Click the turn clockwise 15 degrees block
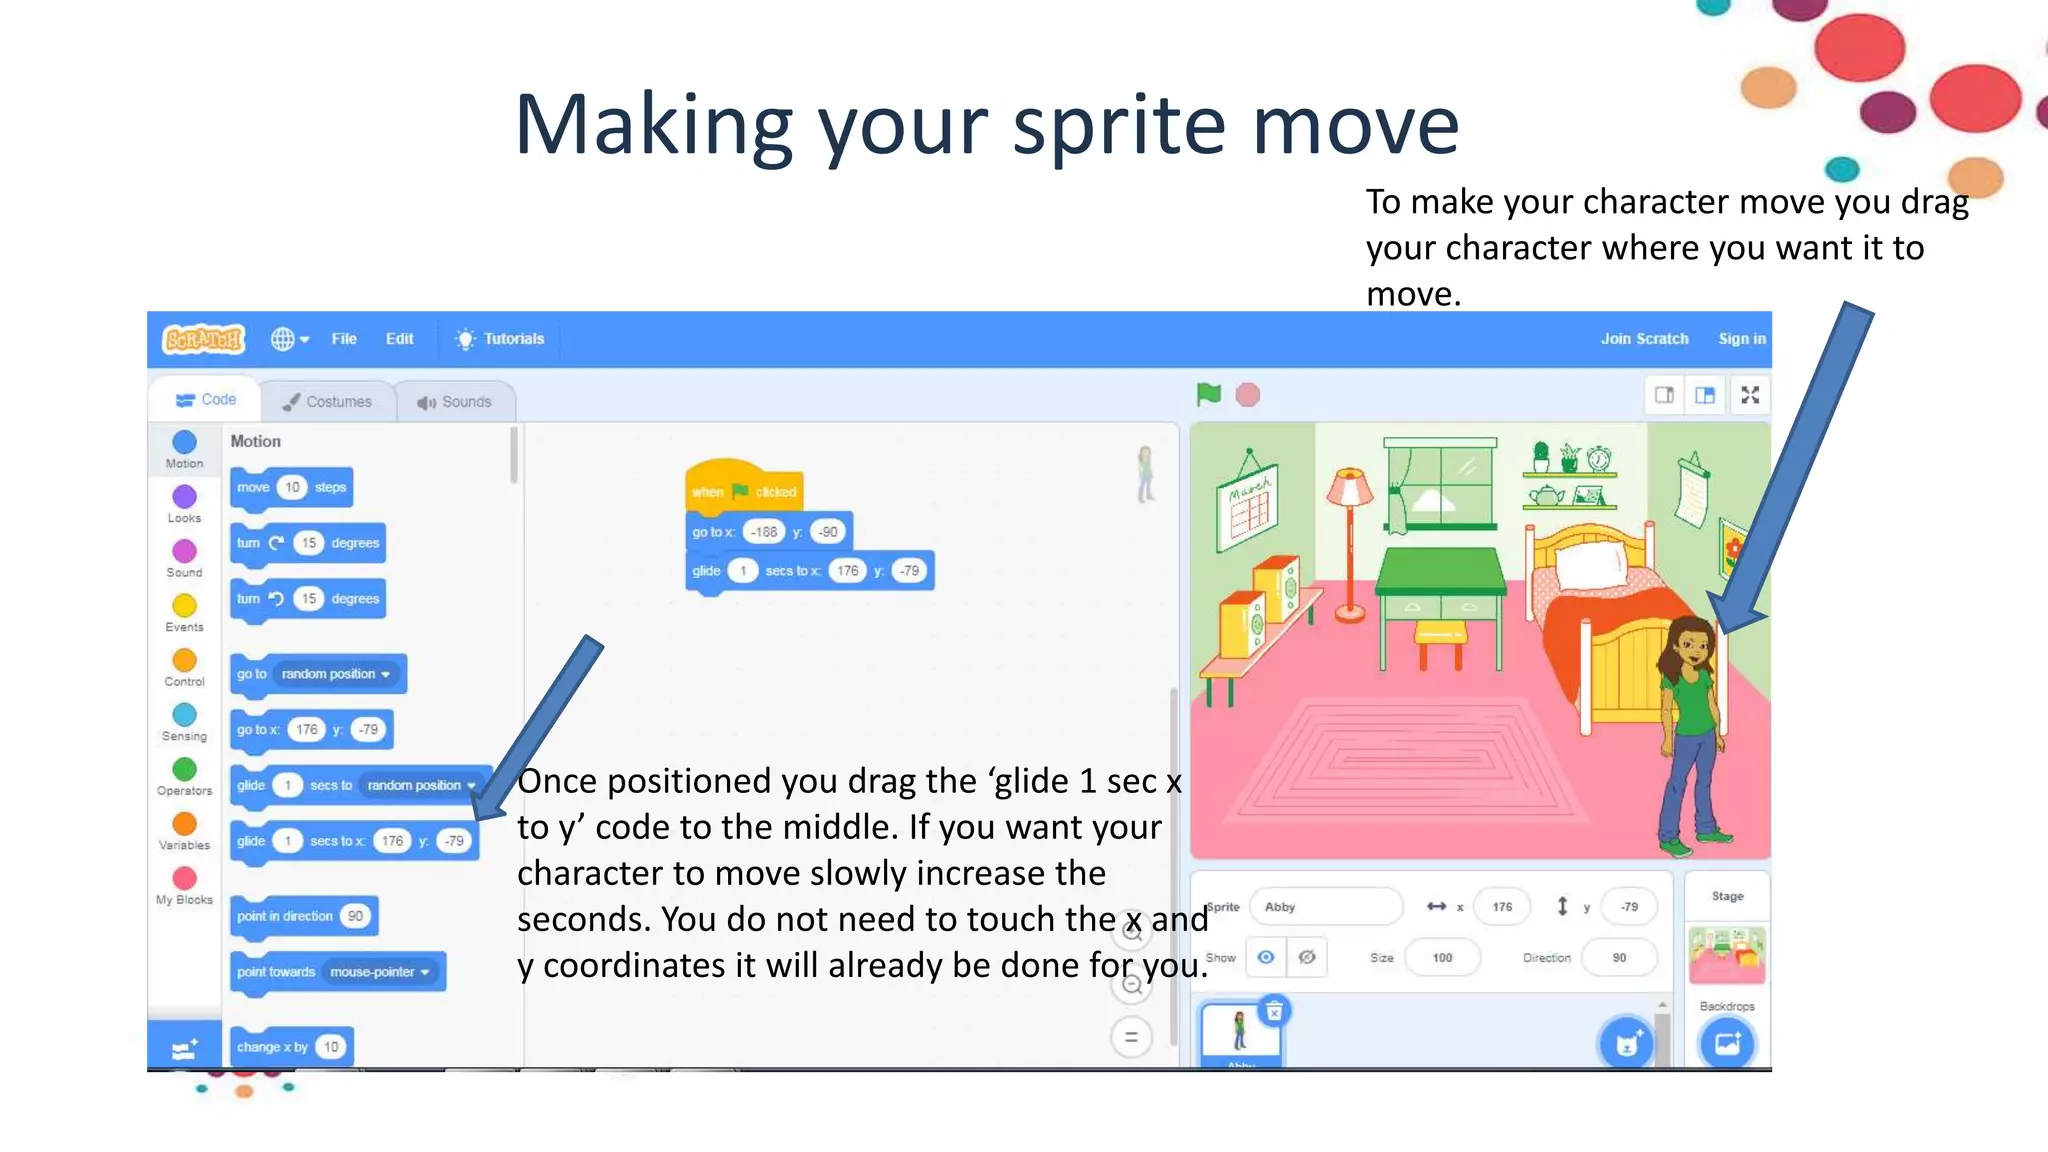The image size is (2048, 1152). click(x=307, y=543)
